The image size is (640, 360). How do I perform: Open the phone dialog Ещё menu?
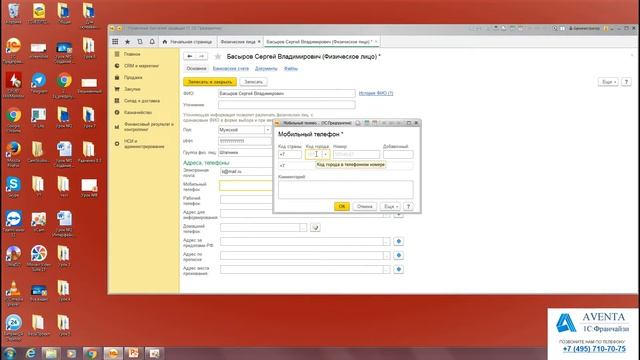[390, 207]
